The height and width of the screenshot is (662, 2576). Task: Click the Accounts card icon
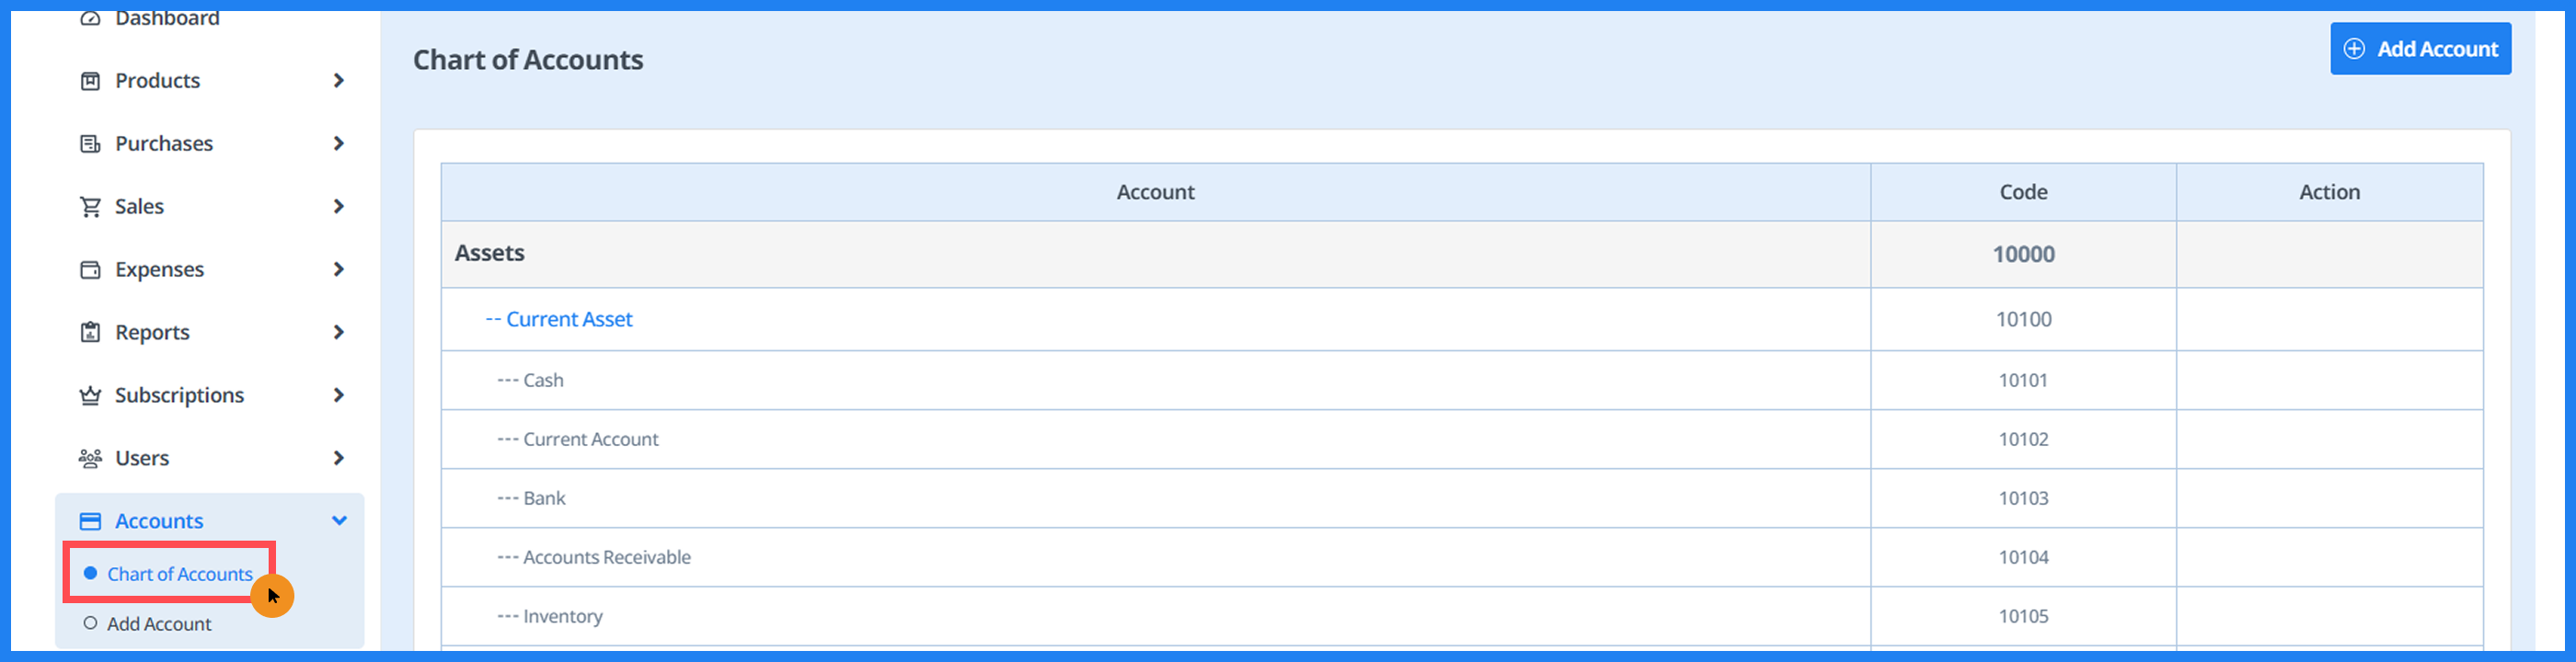(90, 521)
